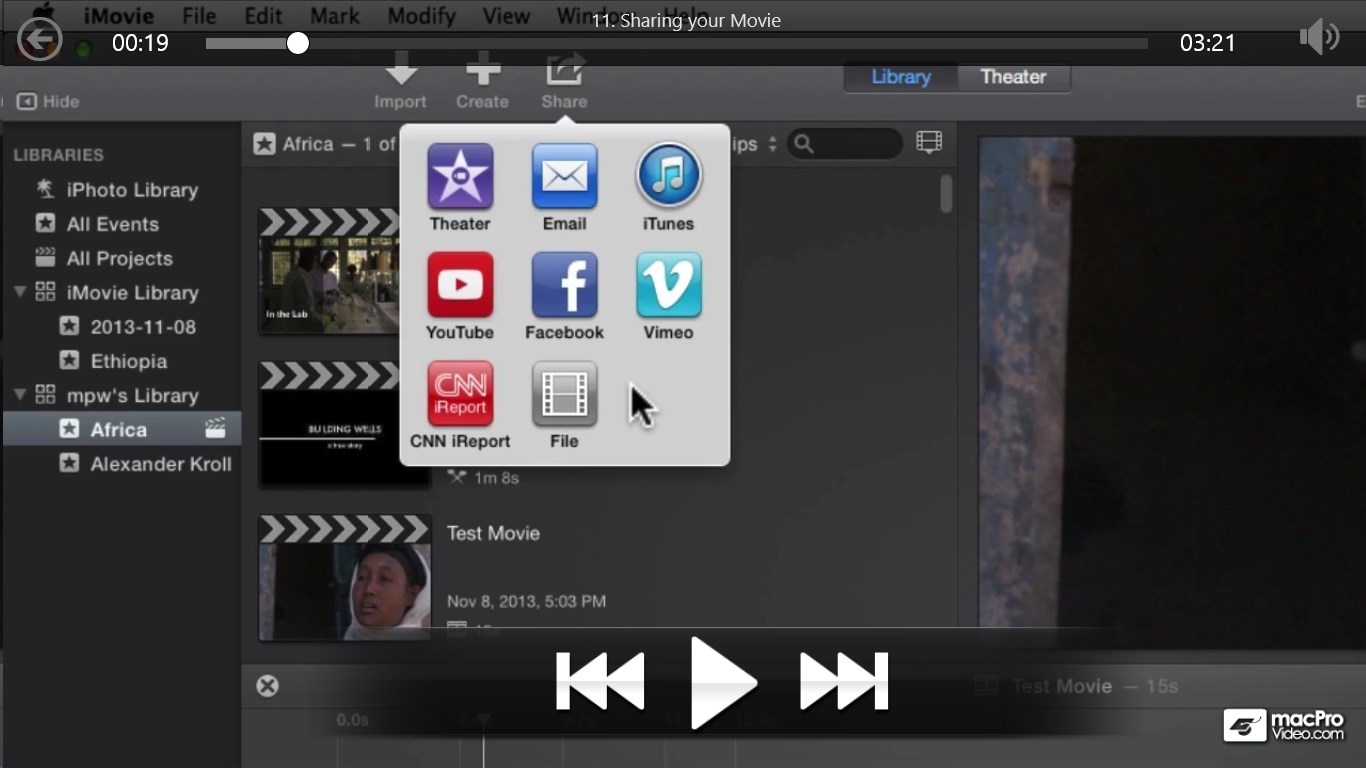Toggle the filmstrip view icon
This screenshot has width=1366, height=768.
(x=929, y=143)
